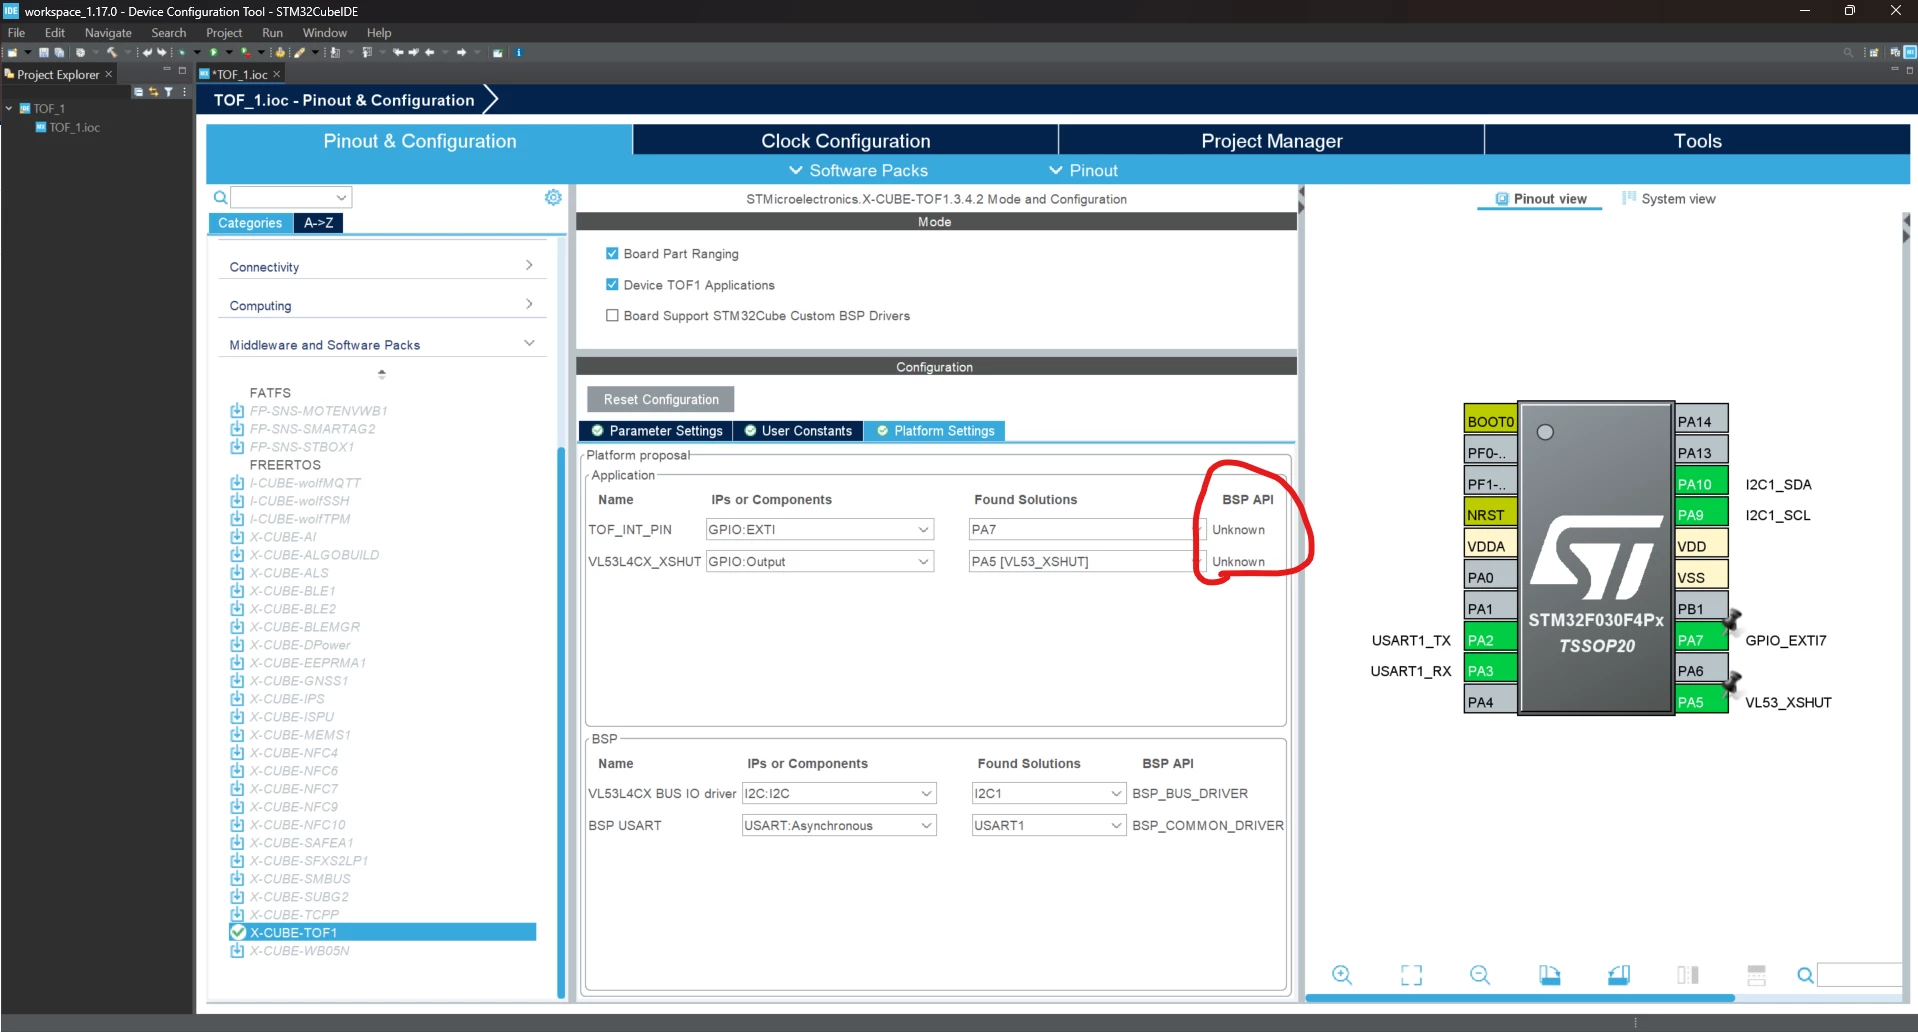Open the Clock Configuration tab
The width and height of the screenshot is (1918, 1032).
click(x=845, y=141)
